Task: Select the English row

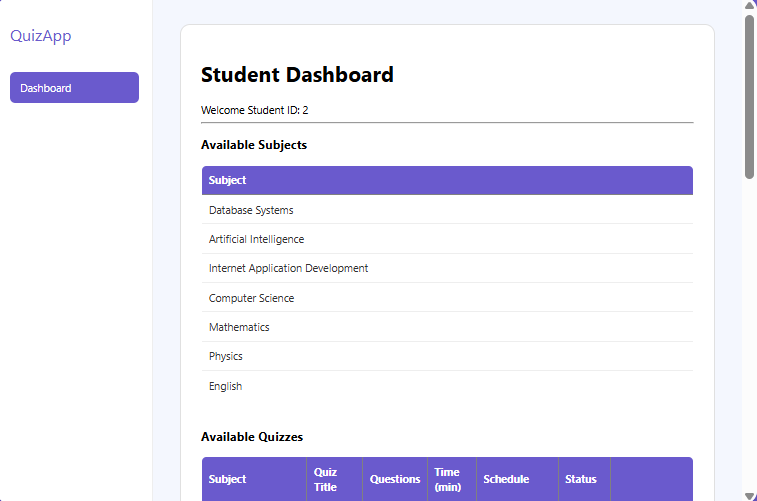Action: 447,386
